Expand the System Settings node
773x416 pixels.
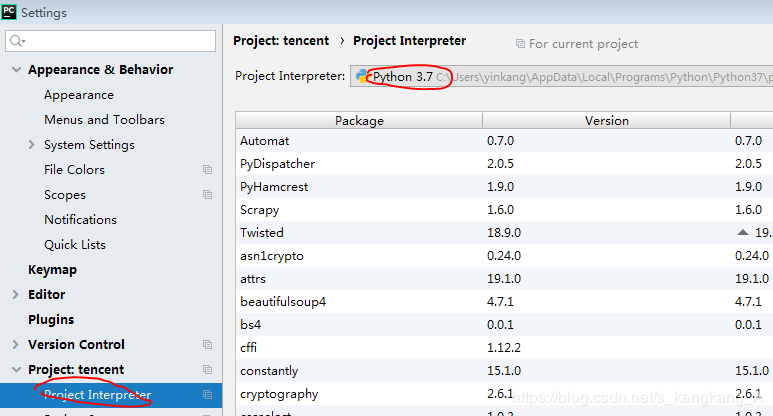[32, 145]
